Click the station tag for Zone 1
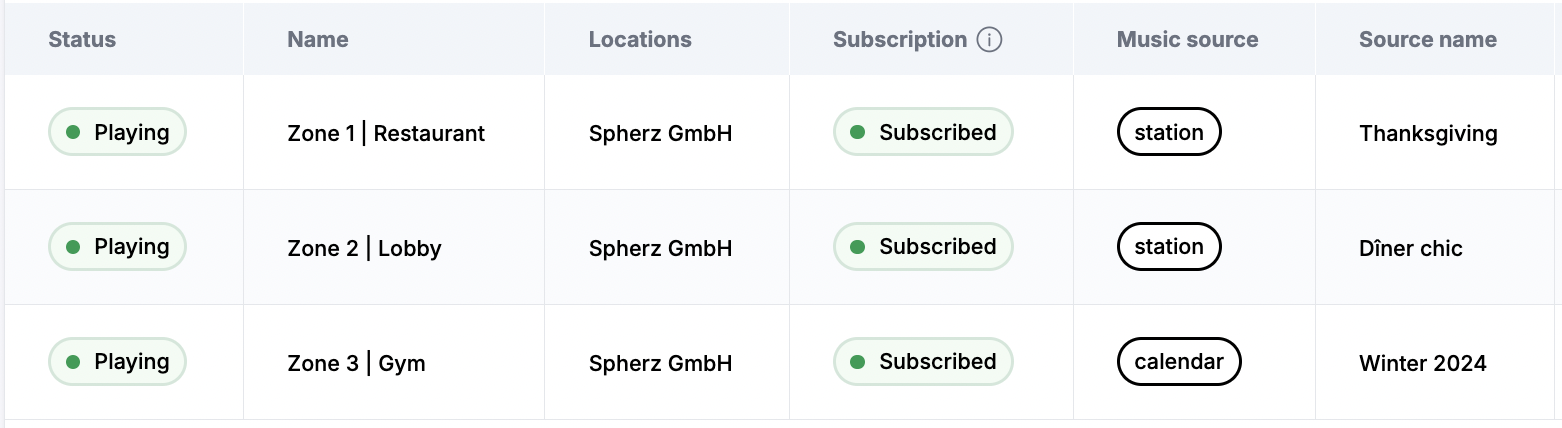 [1169, 132]
